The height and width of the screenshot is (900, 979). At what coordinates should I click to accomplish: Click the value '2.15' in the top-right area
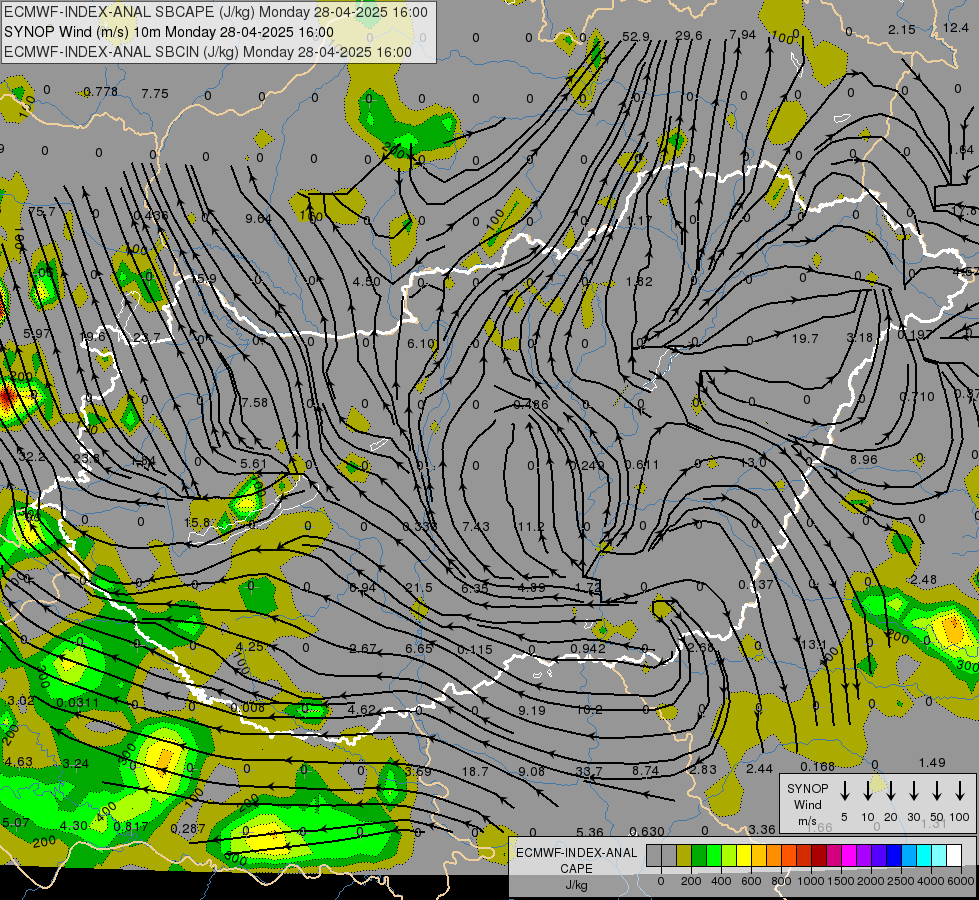[x=902, y=29]
